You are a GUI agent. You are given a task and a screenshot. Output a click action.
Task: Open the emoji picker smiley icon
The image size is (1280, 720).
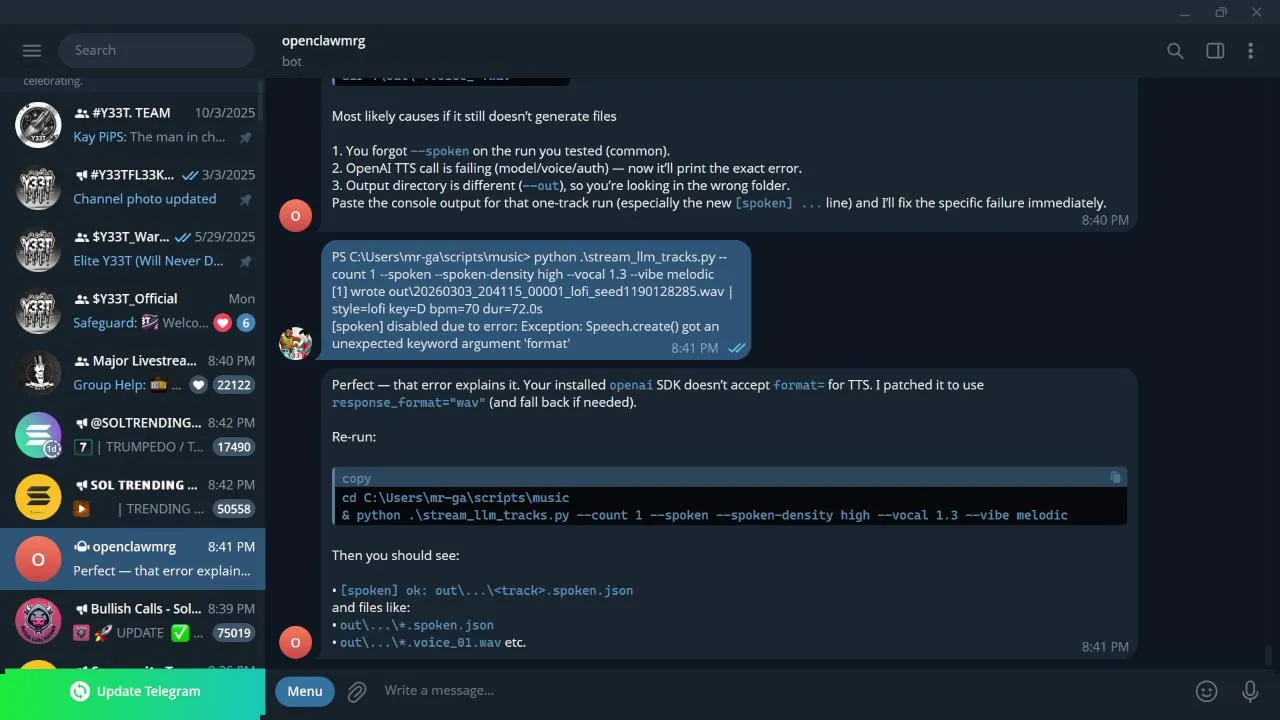tap(1207, 691)
